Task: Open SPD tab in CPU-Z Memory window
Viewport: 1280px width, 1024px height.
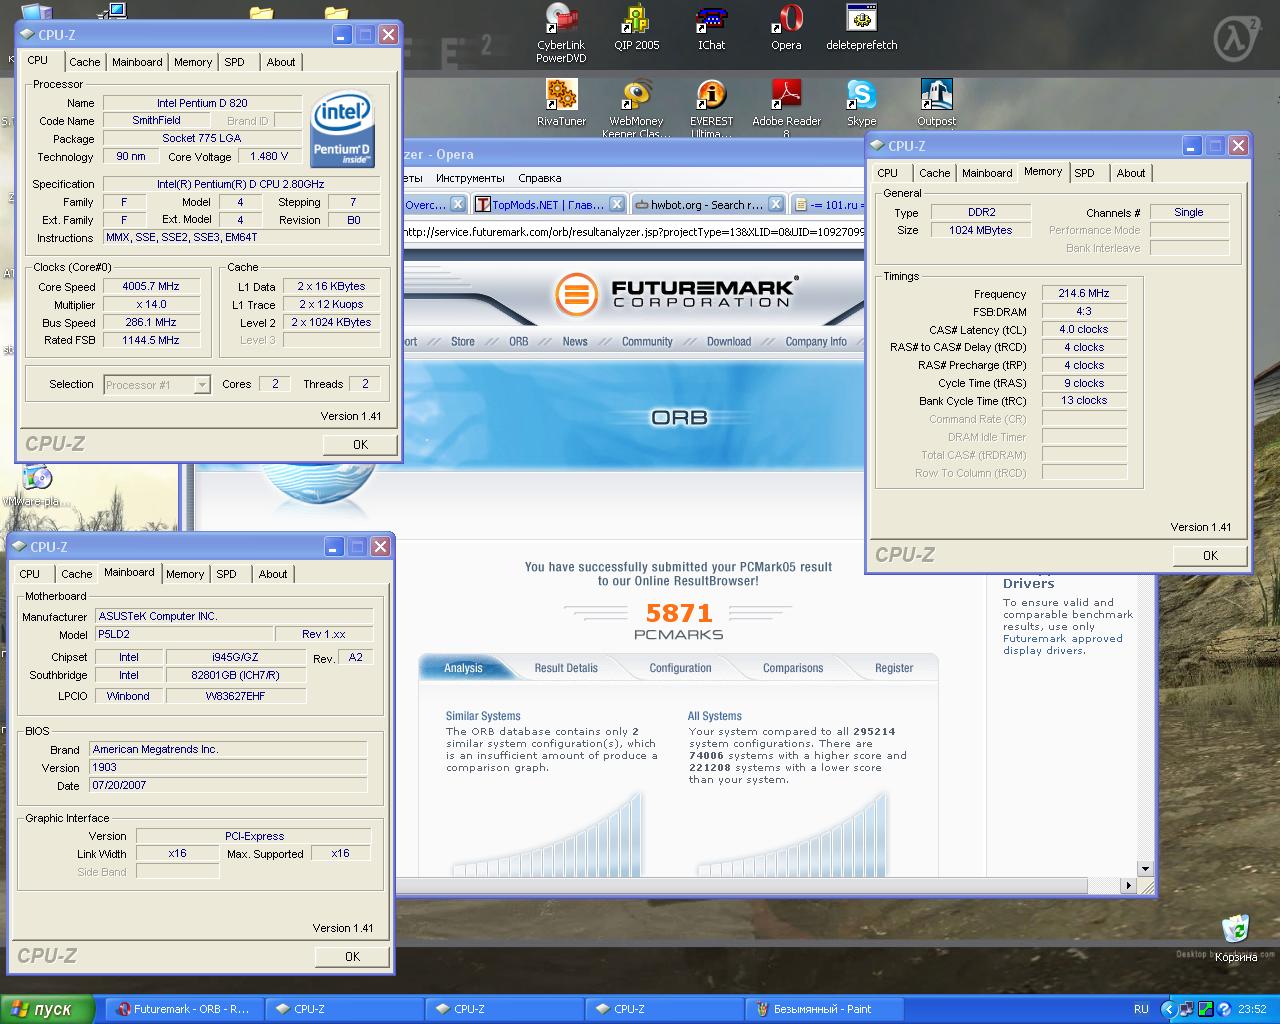Action: (x=1084, y=173)
